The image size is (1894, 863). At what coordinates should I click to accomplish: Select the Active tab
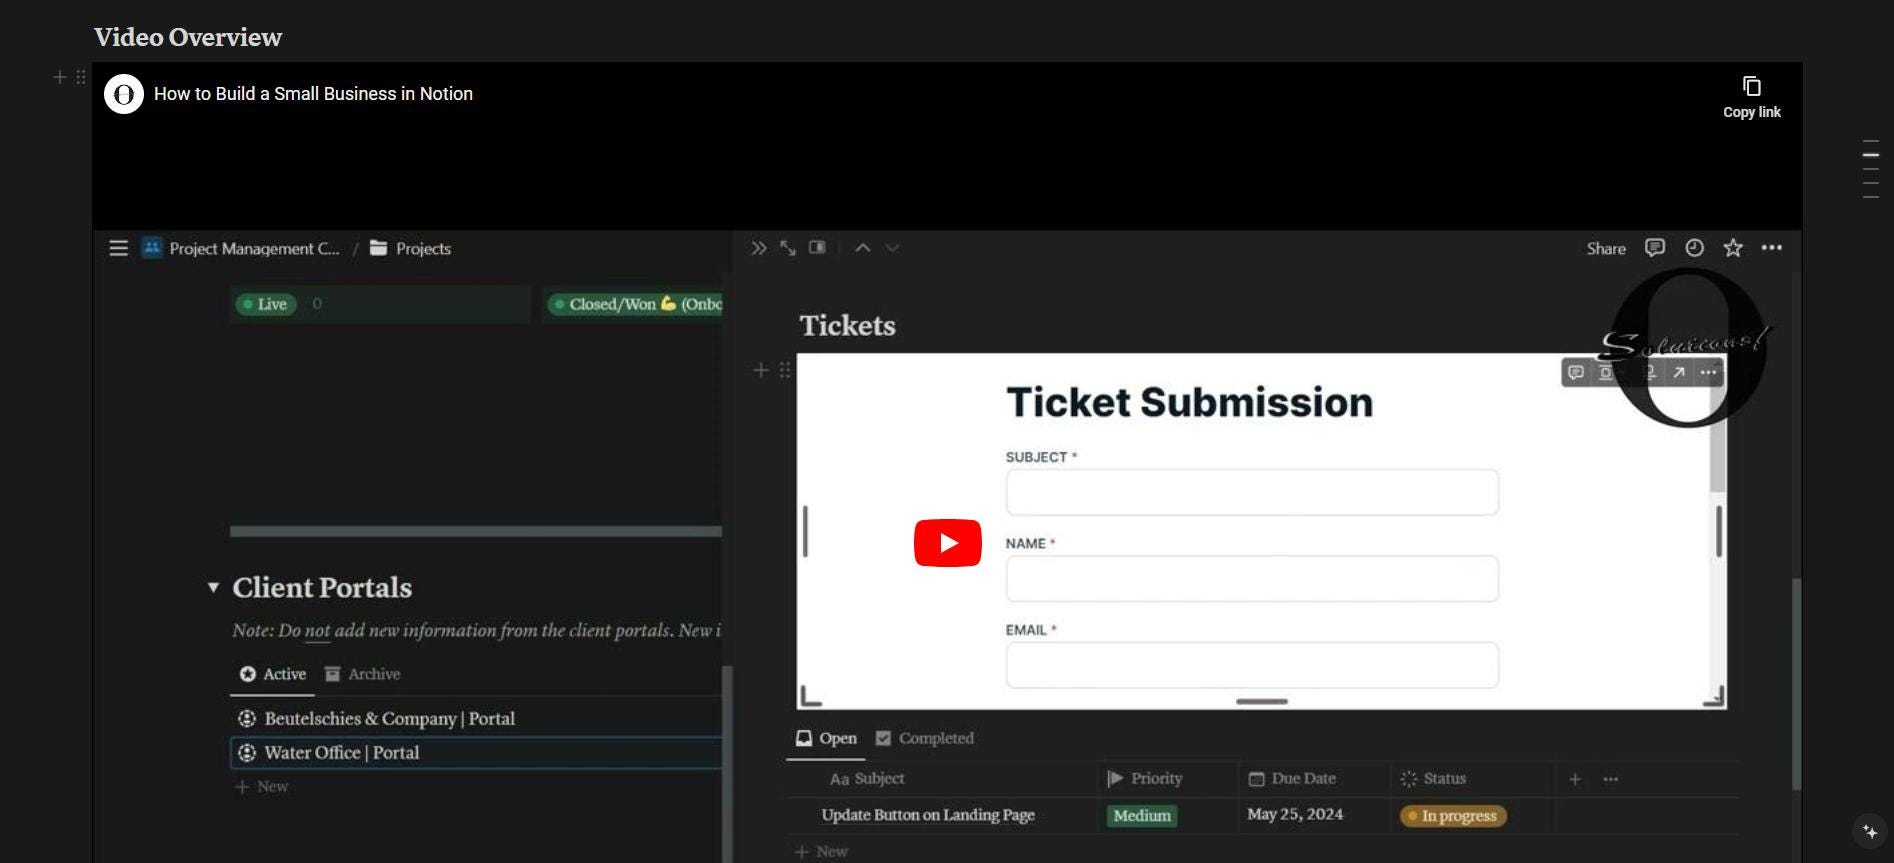click(x=272, y=674)
